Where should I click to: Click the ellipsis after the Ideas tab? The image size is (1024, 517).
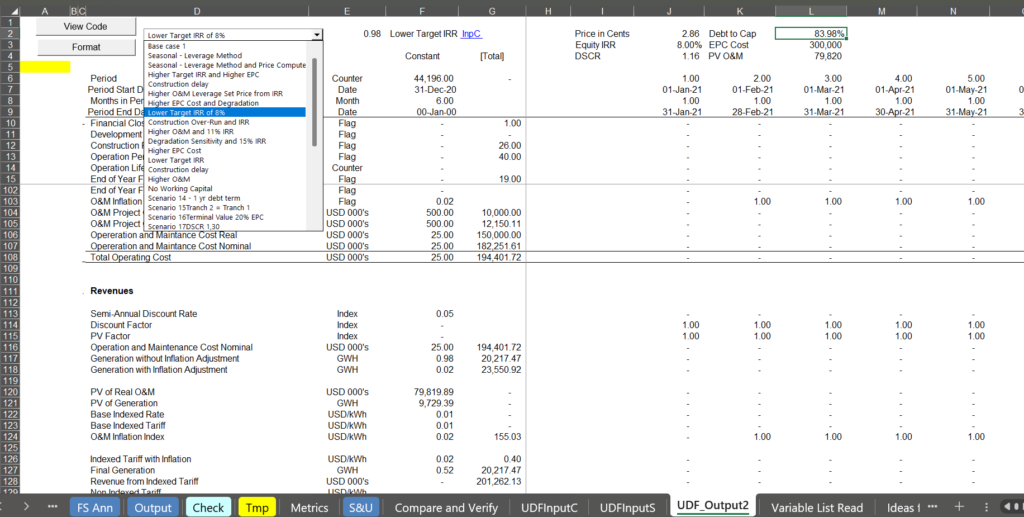[933, 507]
